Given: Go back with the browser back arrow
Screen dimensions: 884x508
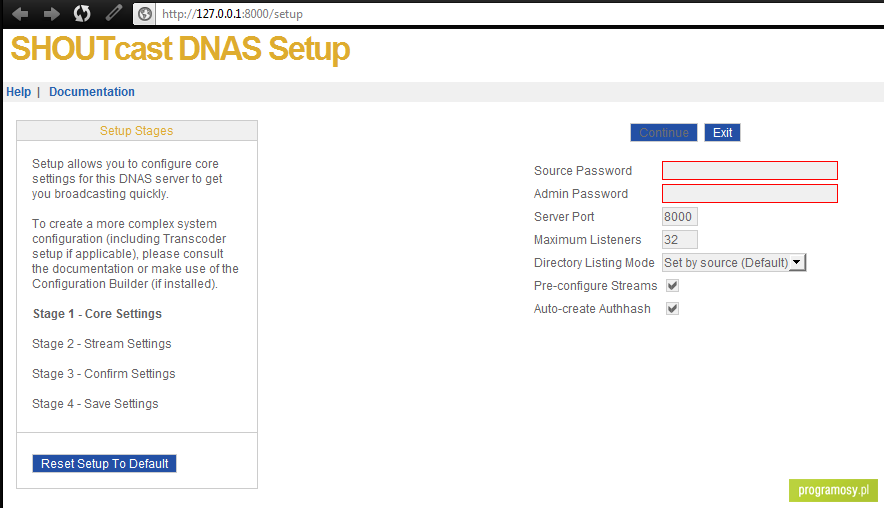Looking at the screenshot, I should tap(20, 14).
